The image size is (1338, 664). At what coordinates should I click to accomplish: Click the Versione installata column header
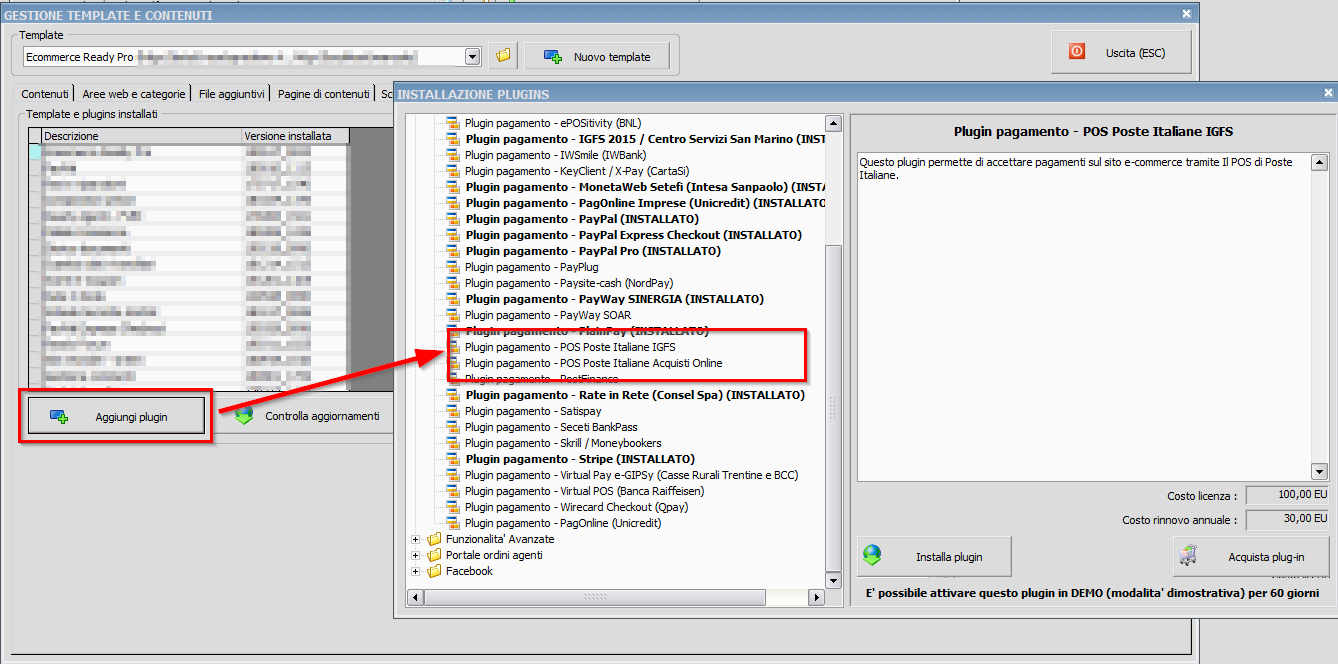pyautogui.click(x=295, y=136)
